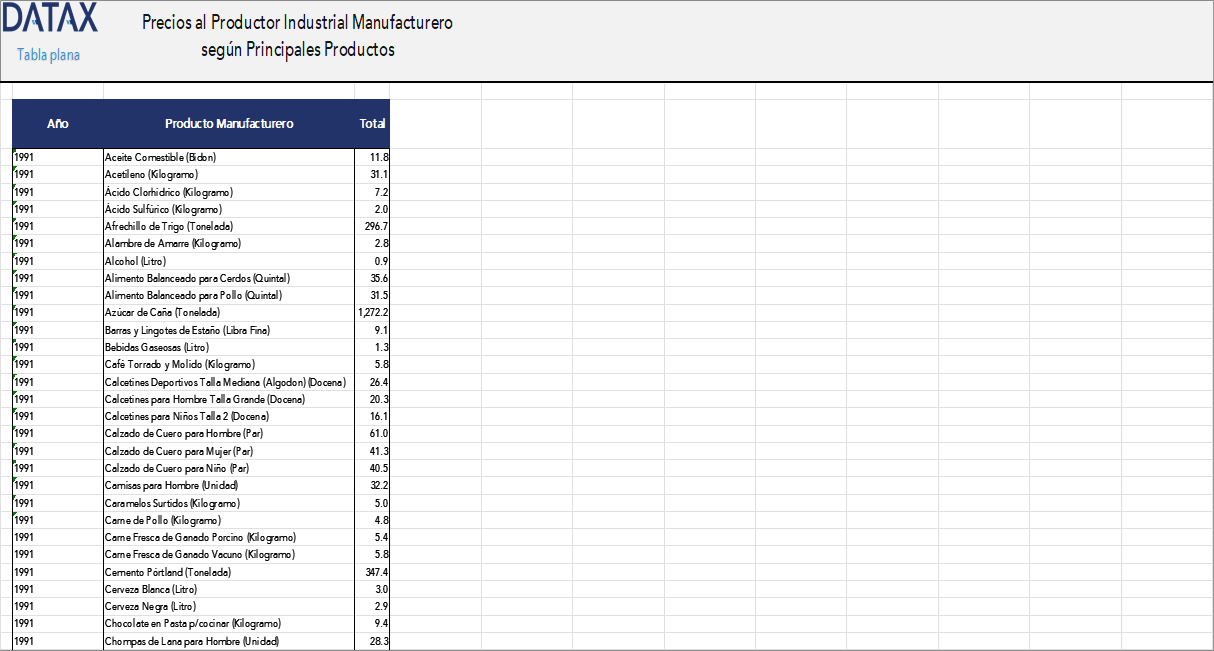Screen dimensions: 1214x651
Task: Select cell Aceite Comestible (Bidon)
Action: click(229, 157)
